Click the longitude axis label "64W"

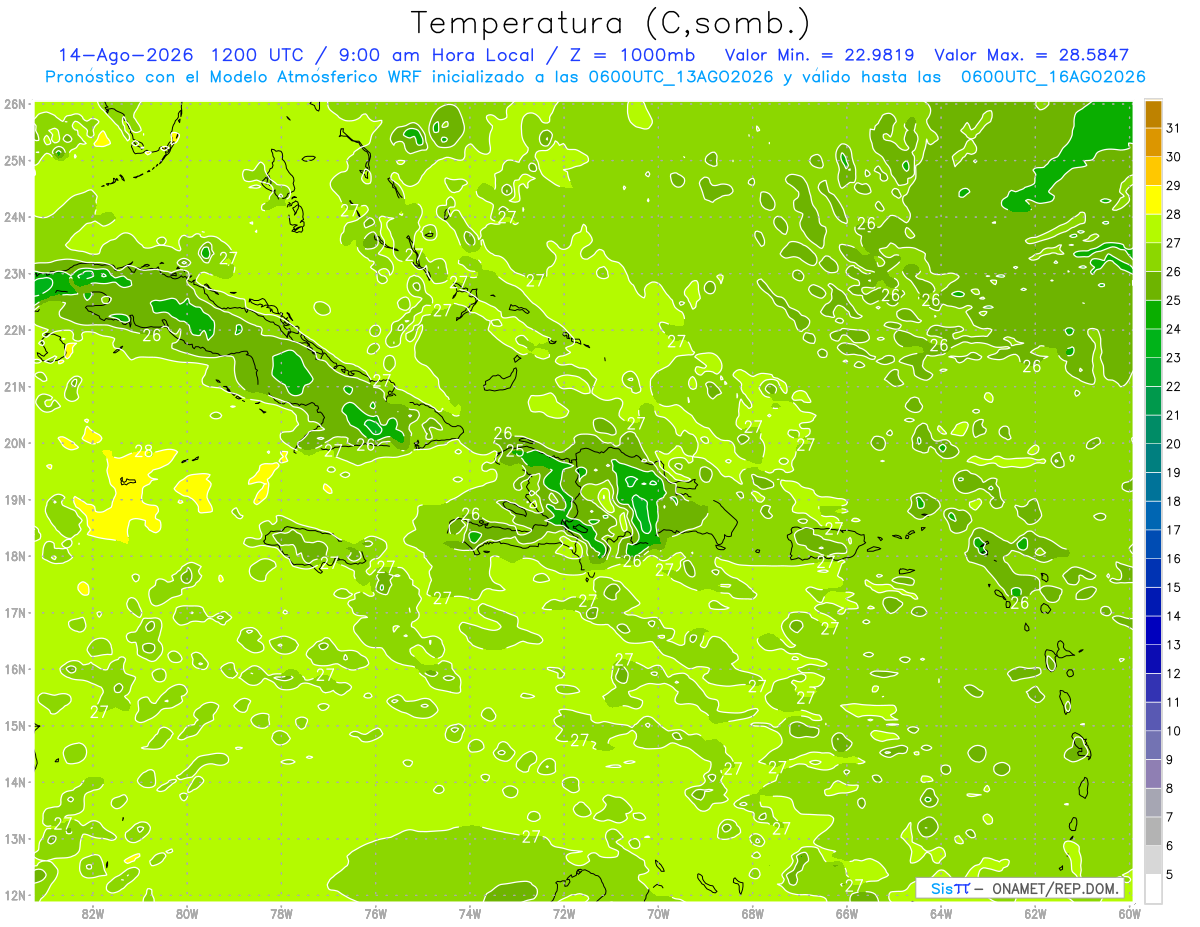coord(941,913)
